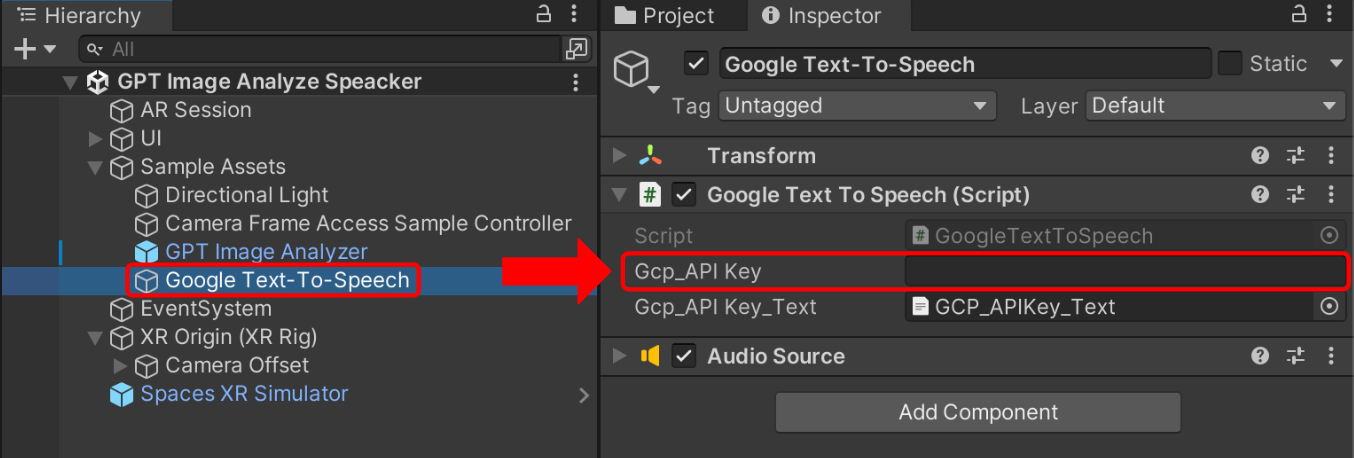Enable the Static checkbox
The width and height of the screenshot is (1354, 458).
click(1230, 64)
